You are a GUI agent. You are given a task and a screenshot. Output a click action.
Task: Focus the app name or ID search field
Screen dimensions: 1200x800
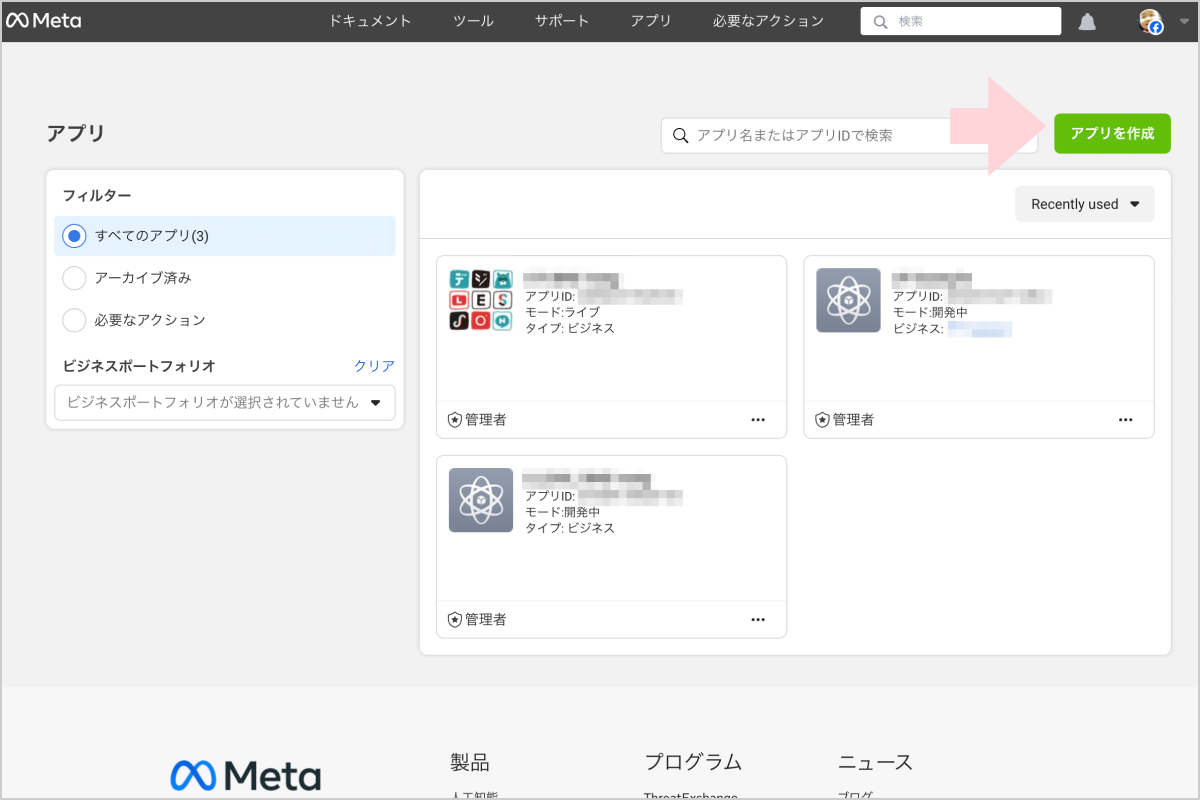tap(850, 135)
